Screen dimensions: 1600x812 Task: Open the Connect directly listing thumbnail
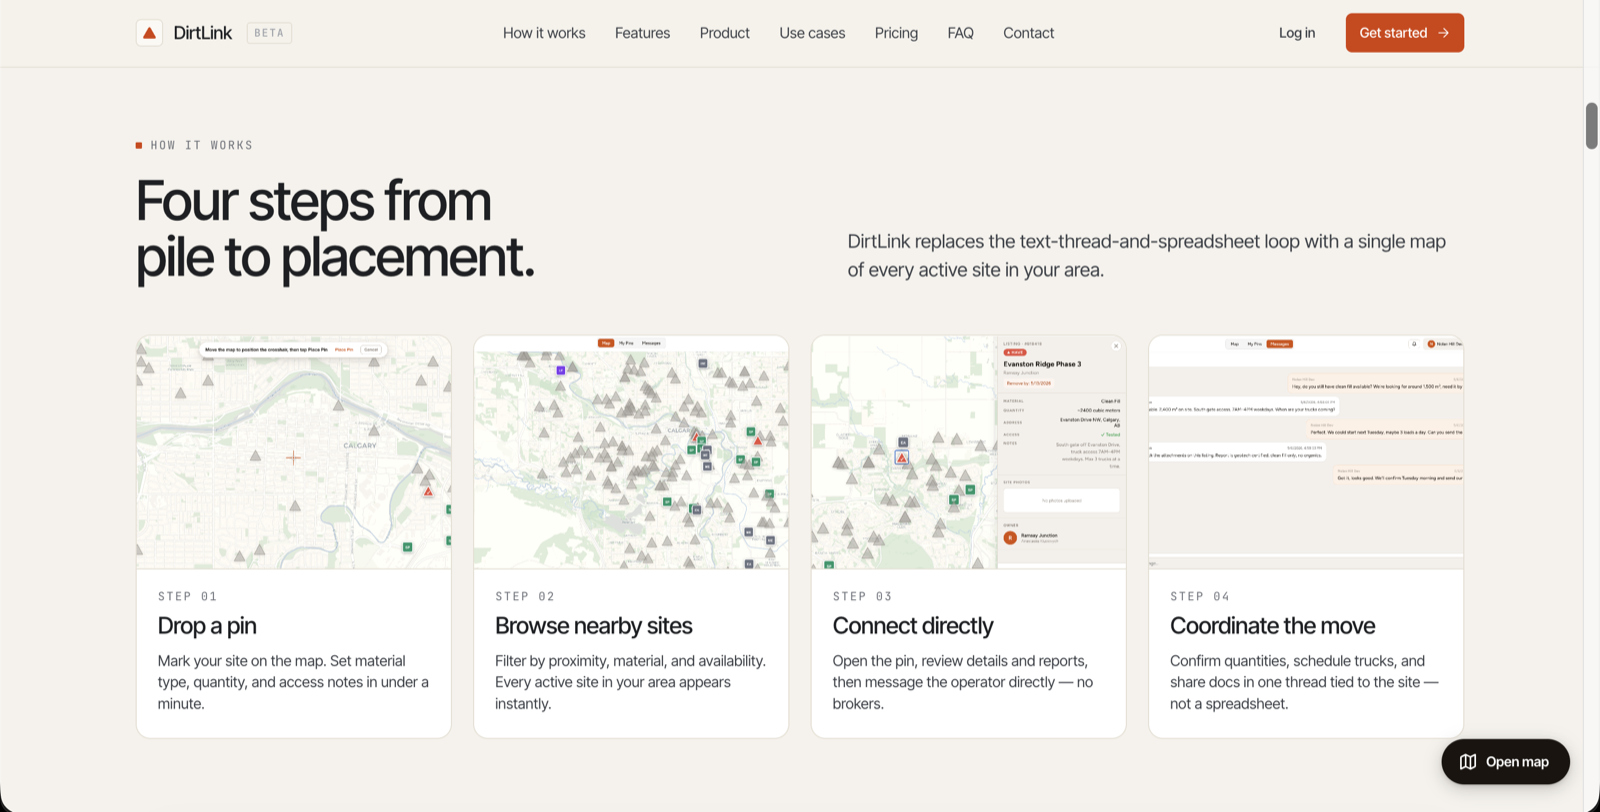click(968, 452)
